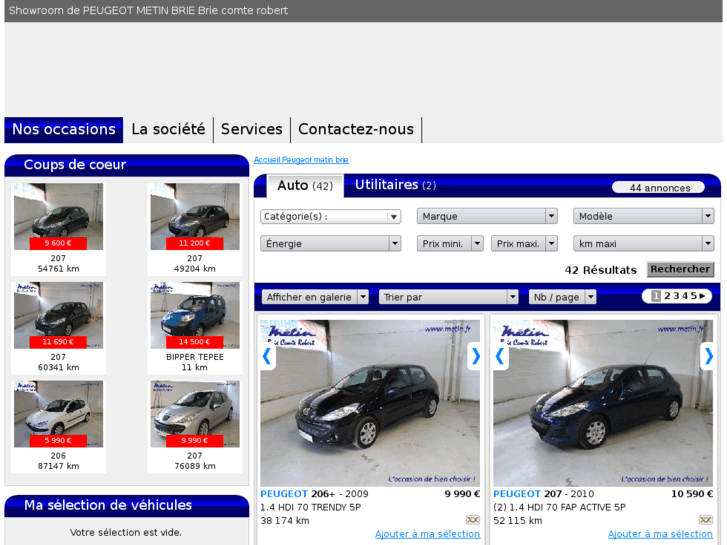The width and height of the screenshot is (727, 545).
Task: Click the Rechercher button
Action: click(680, 269)
